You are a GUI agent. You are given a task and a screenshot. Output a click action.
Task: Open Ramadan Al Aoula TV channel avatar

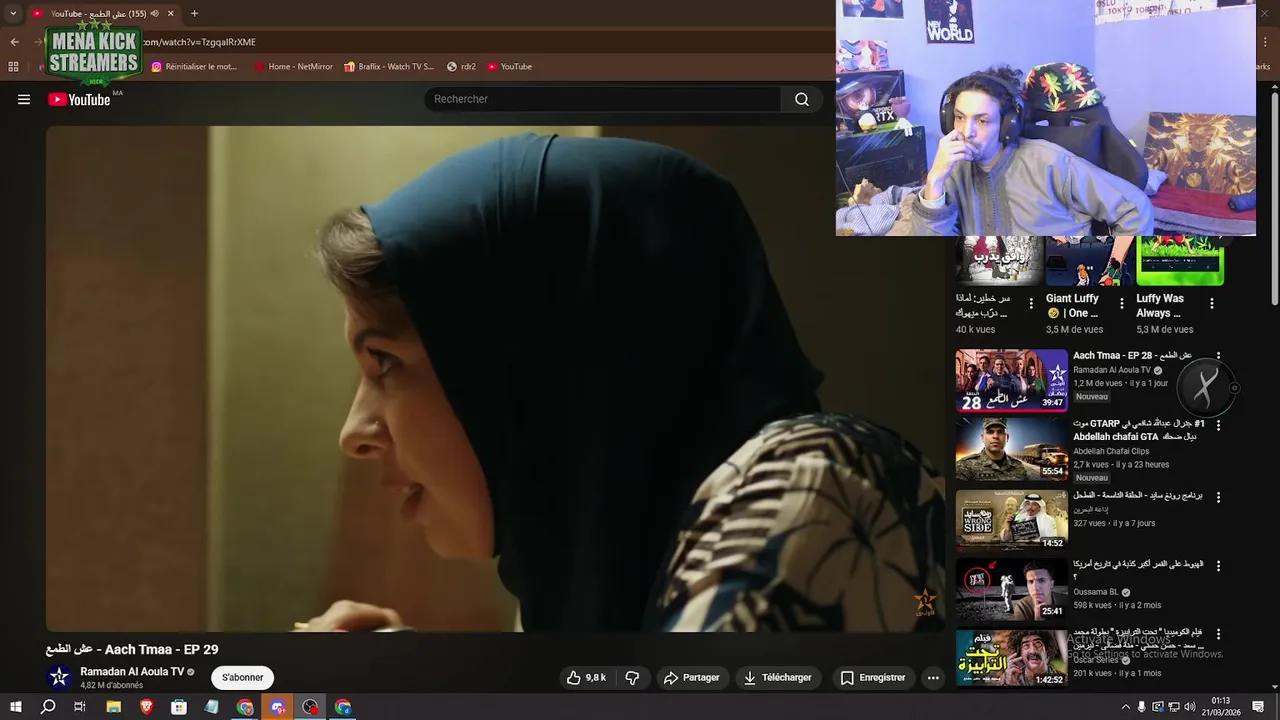[59, 677]
